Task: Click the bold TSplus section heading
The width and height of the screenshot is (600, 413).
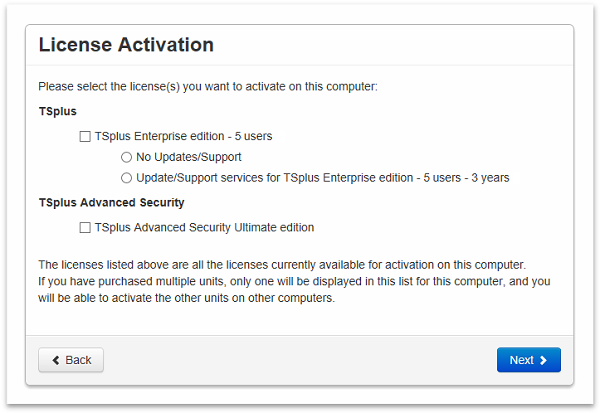Action: pos(57,112)
